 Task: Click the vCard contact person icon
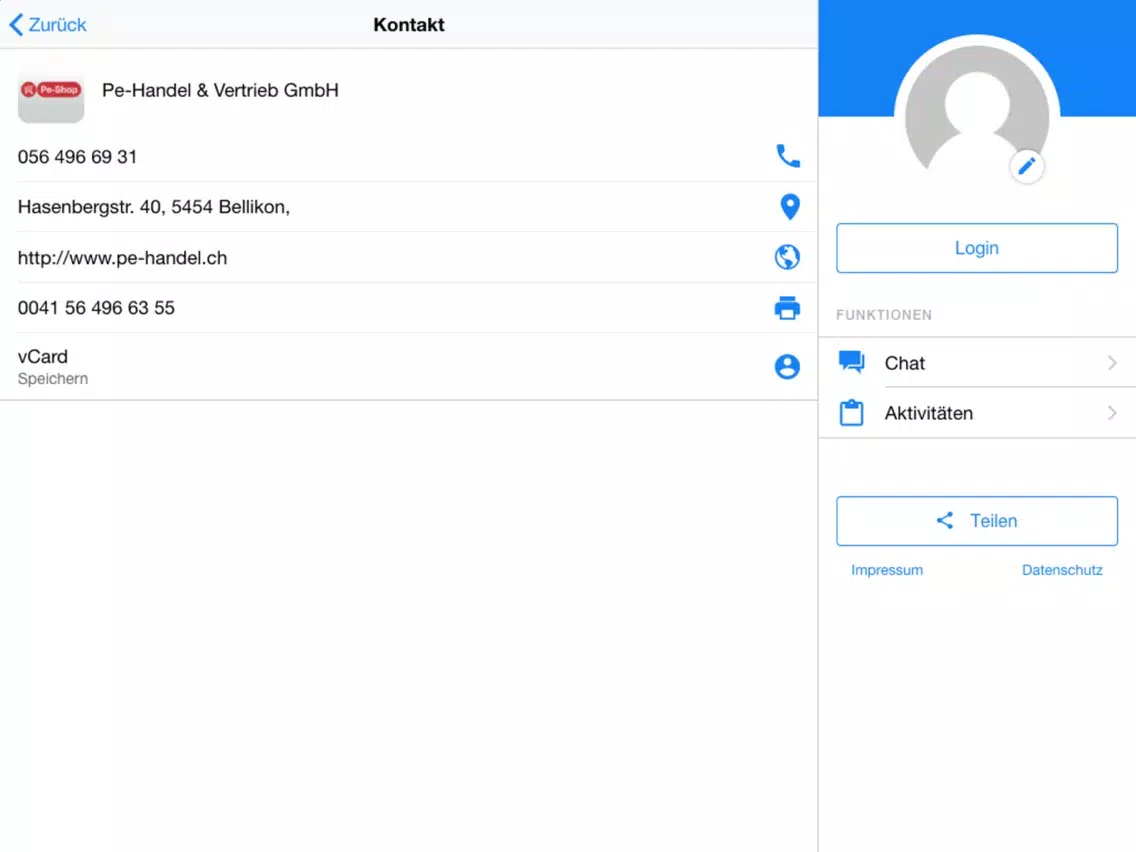point(787,367)
